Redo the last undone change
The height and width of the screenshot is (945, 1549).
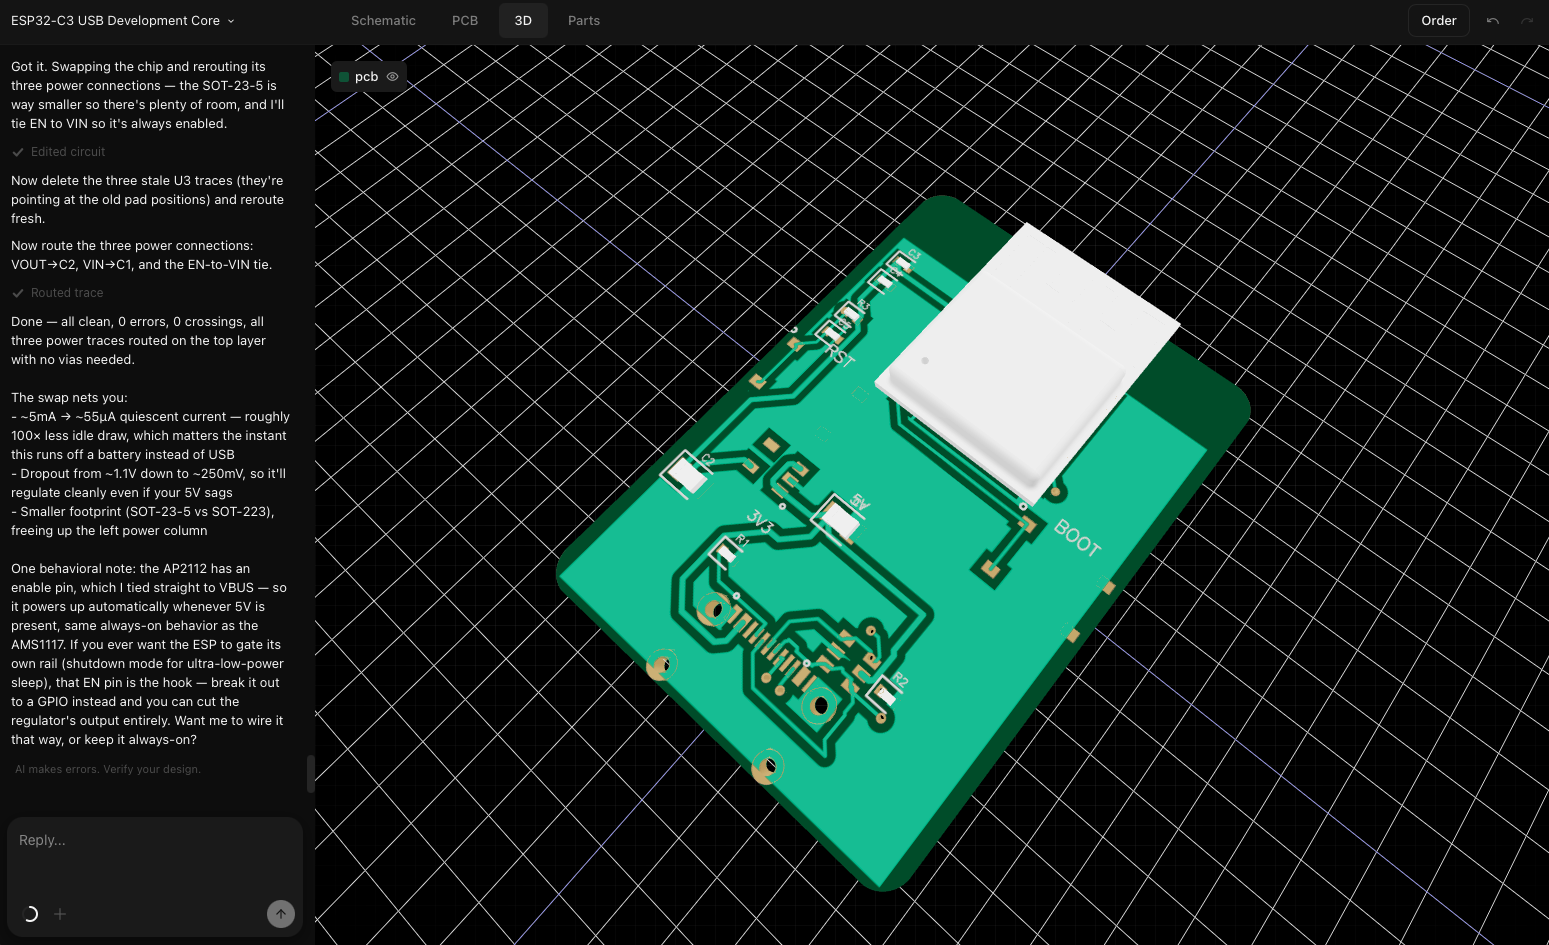(x=1527, y=20)
